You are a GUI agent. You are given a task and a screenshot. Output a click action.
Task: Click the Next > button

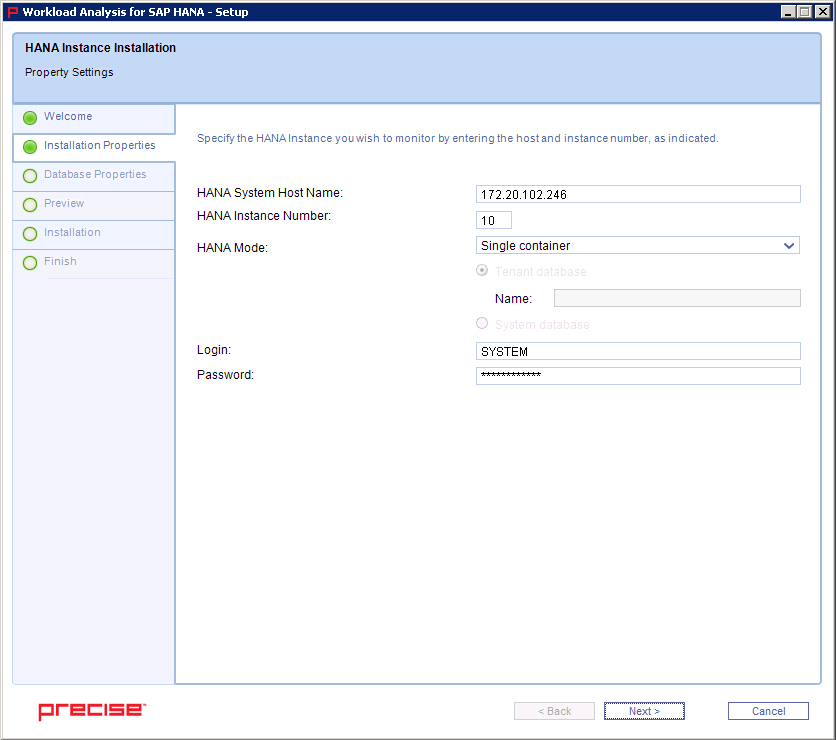tap(644, 711)
